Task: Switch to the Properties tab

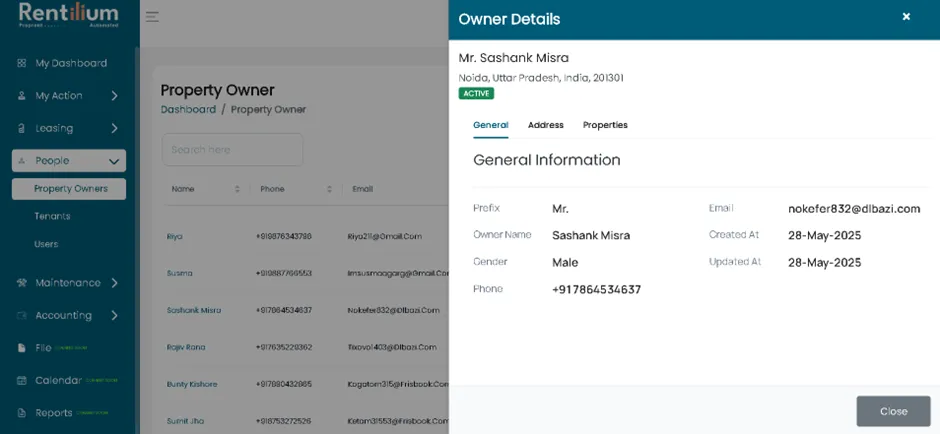Action: click(605, 125)
